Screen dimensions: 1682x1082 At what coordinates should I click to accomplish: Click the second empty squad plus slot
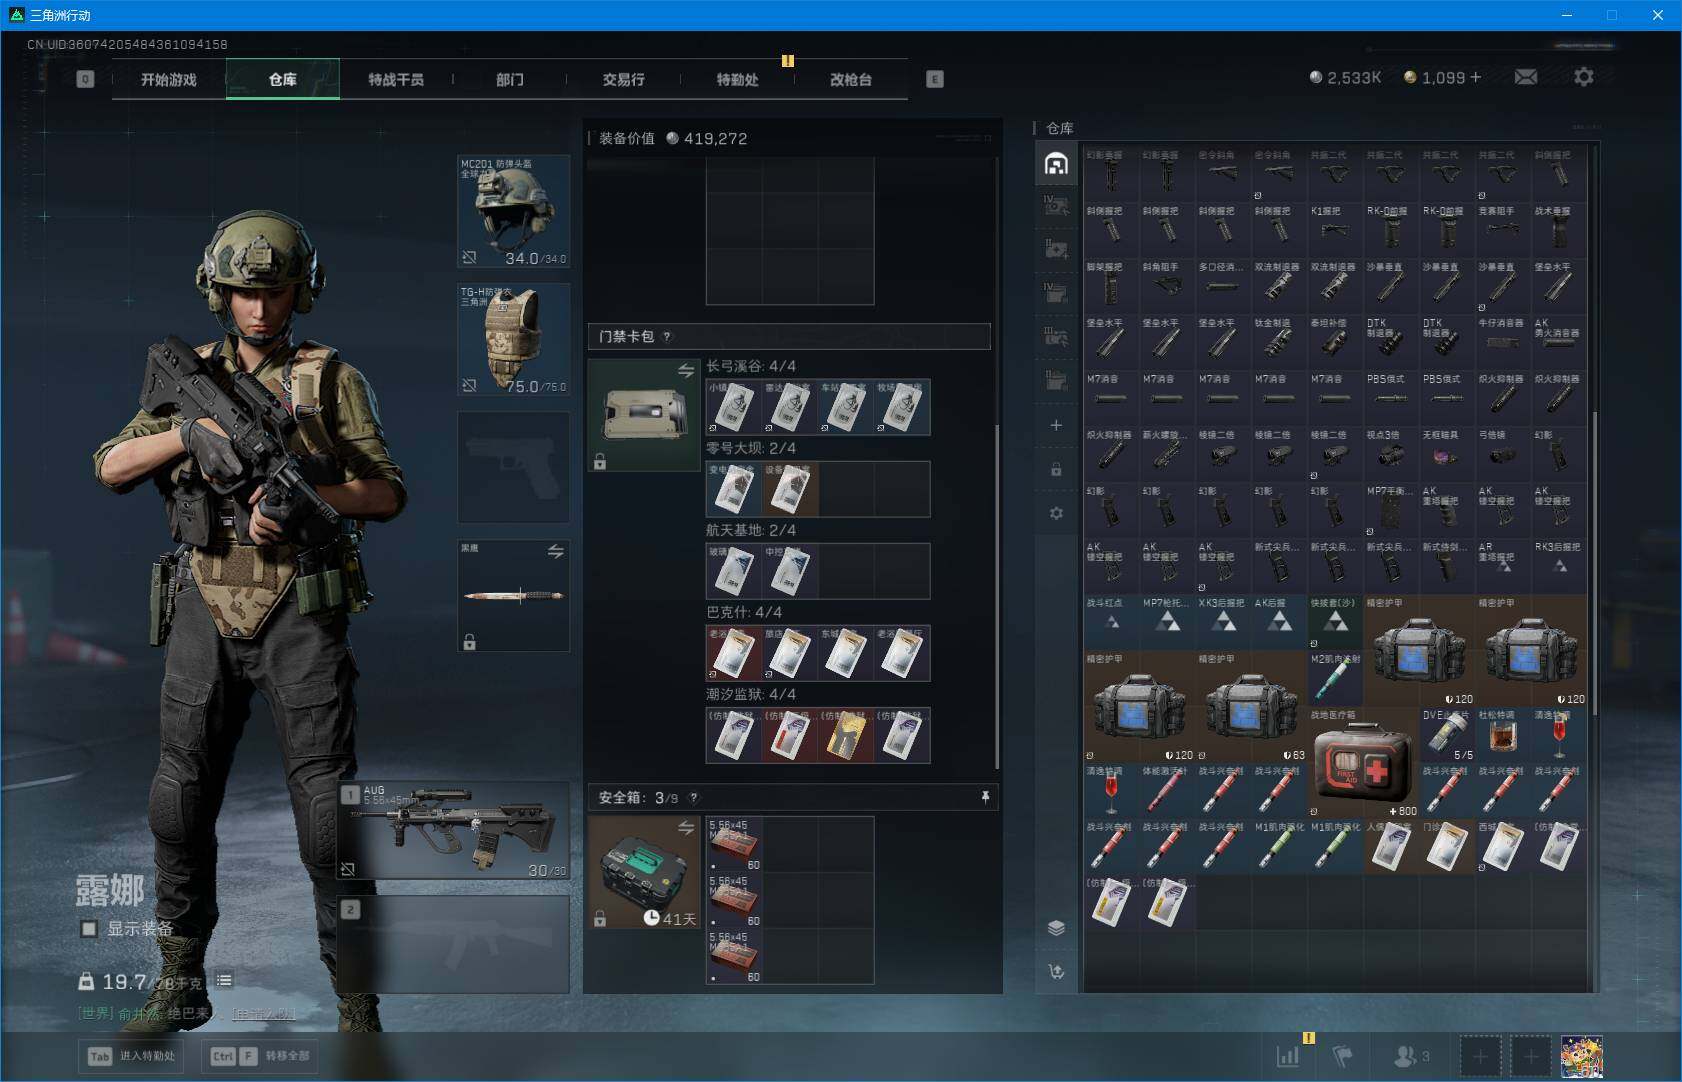tap(1530, 1056)
